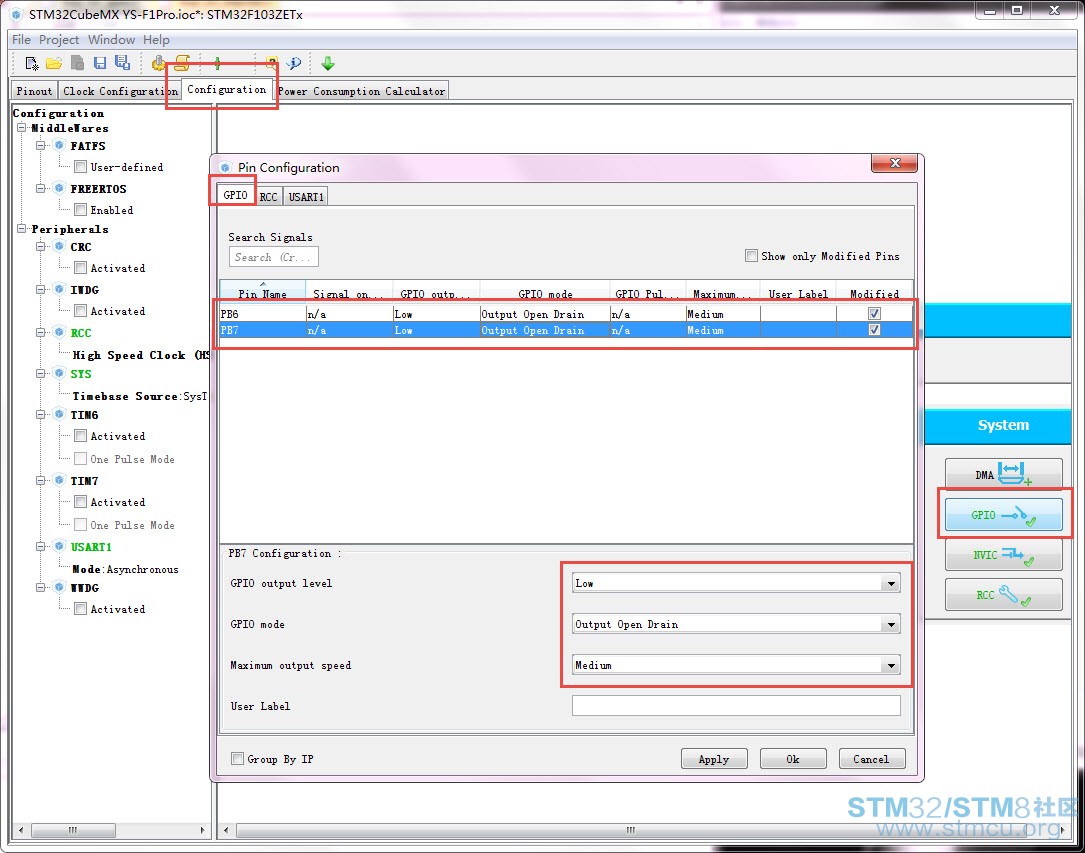Close the Pin Configuration dialog
This screenshot has height=853, width=1085.
point(895,163)
